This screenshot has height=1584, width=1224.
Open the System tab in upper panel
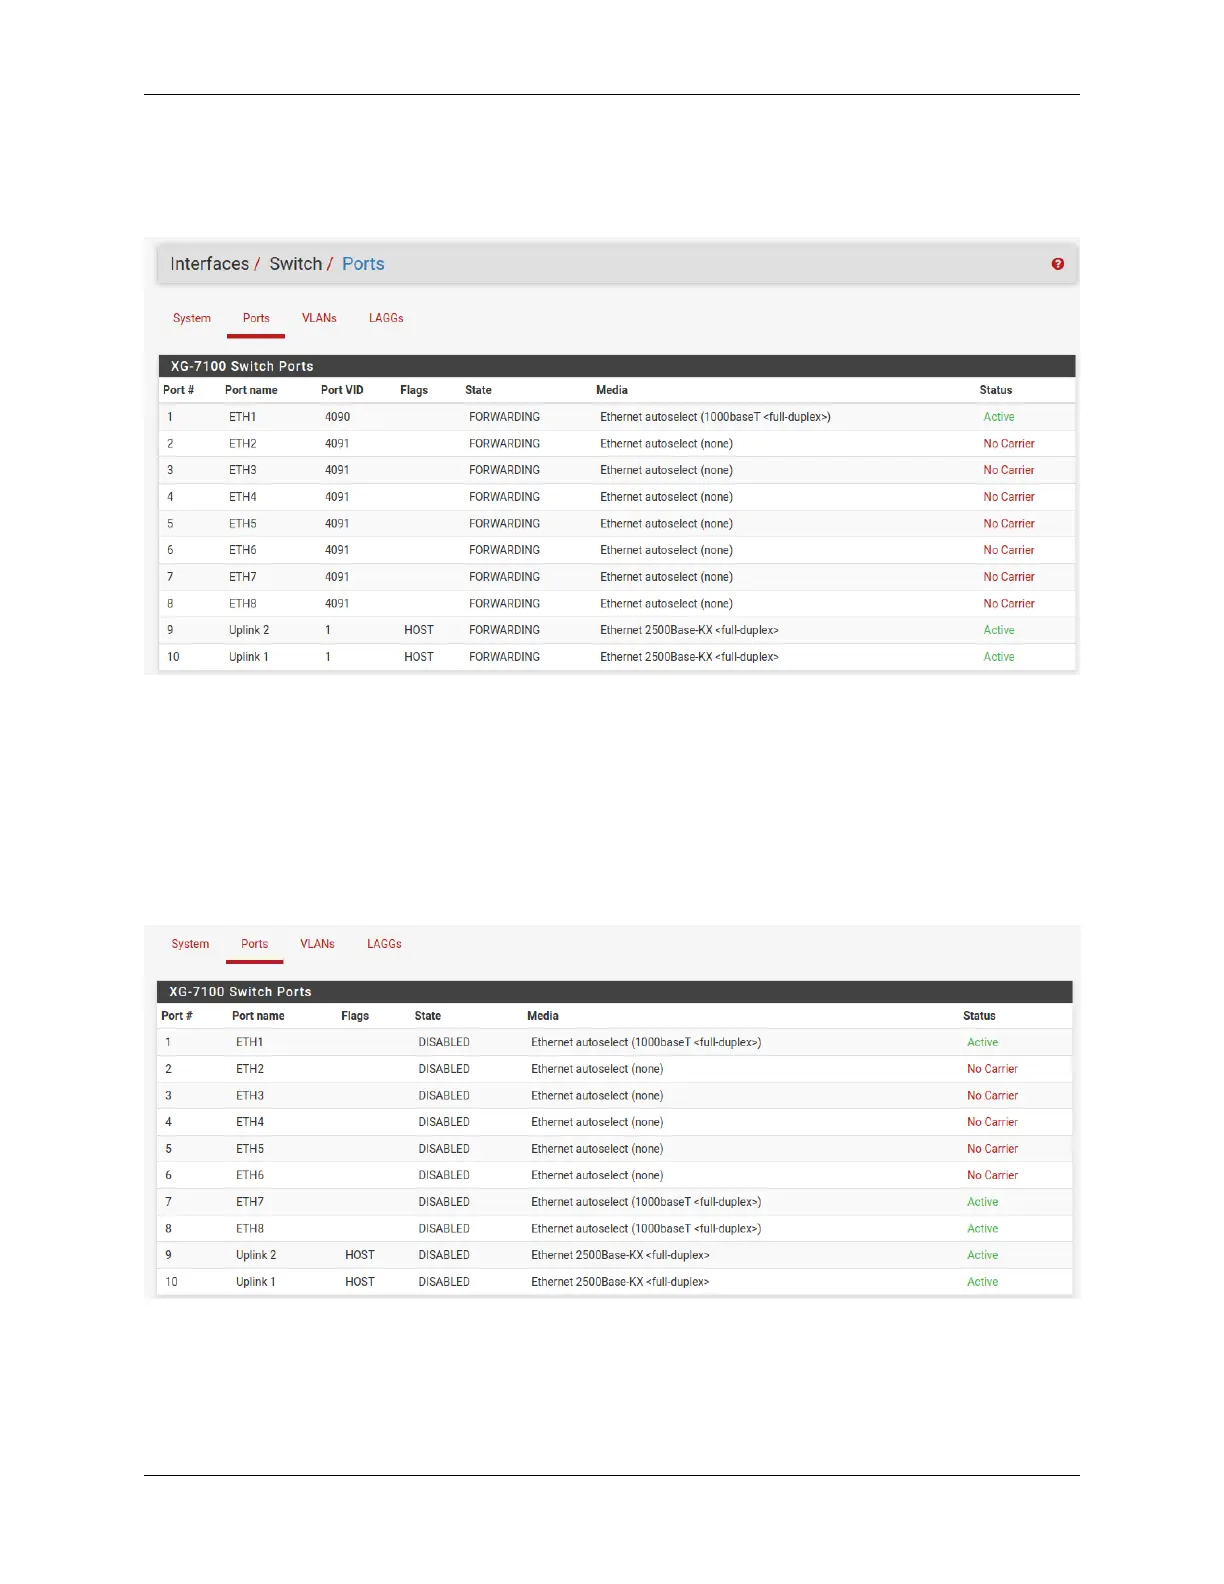pos(192,318)
